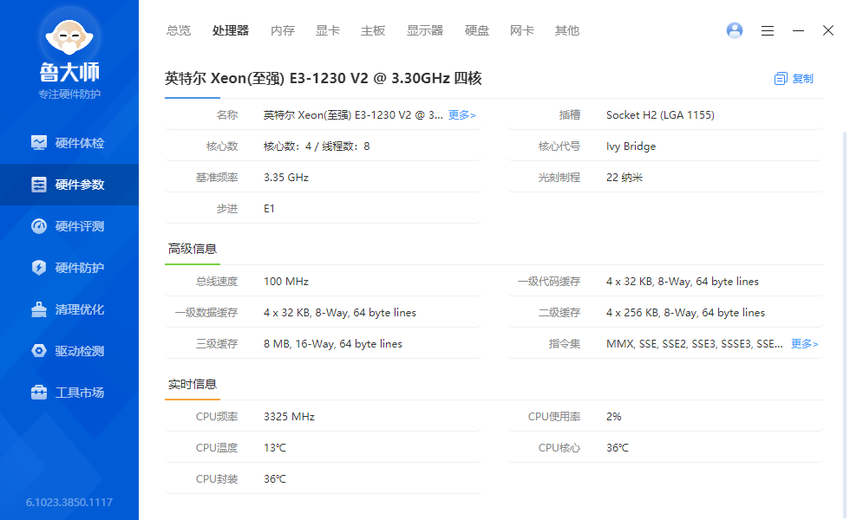Click the user account avatar icon
This screenshot has width=850, height=520.
pos(735,30)
